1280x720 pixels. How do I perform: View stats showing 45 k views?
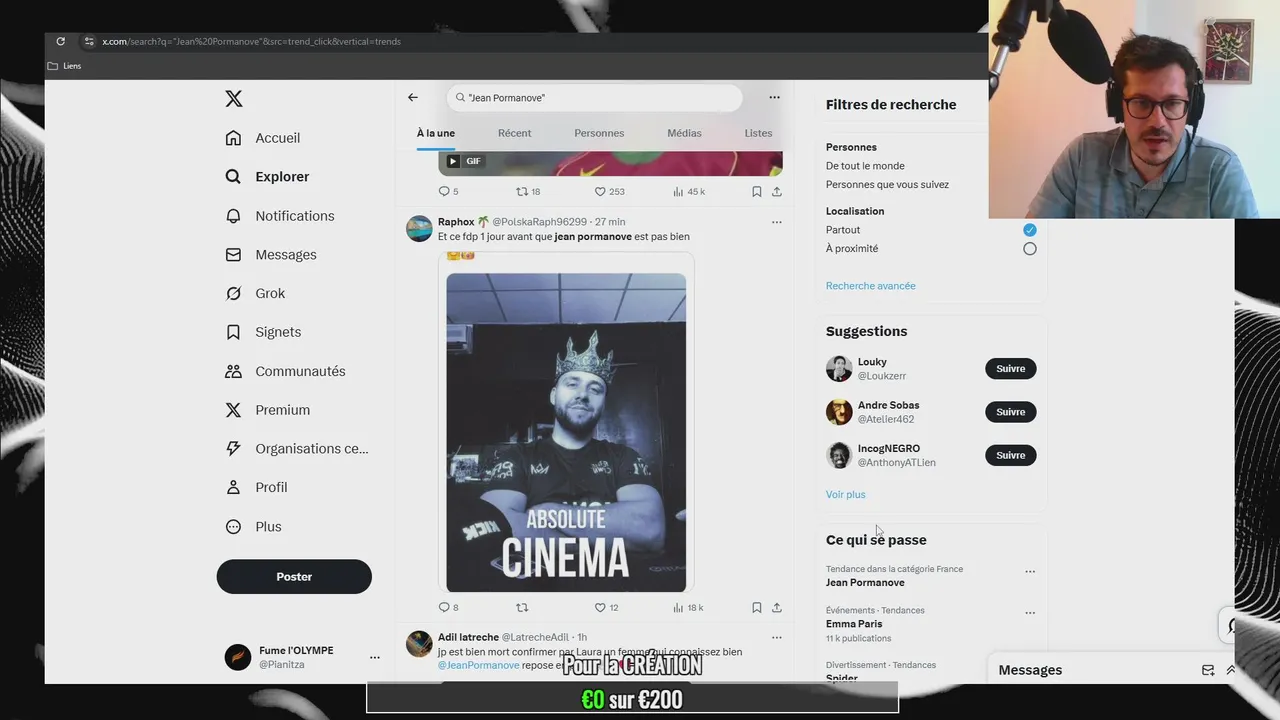[x=688, y=191]
